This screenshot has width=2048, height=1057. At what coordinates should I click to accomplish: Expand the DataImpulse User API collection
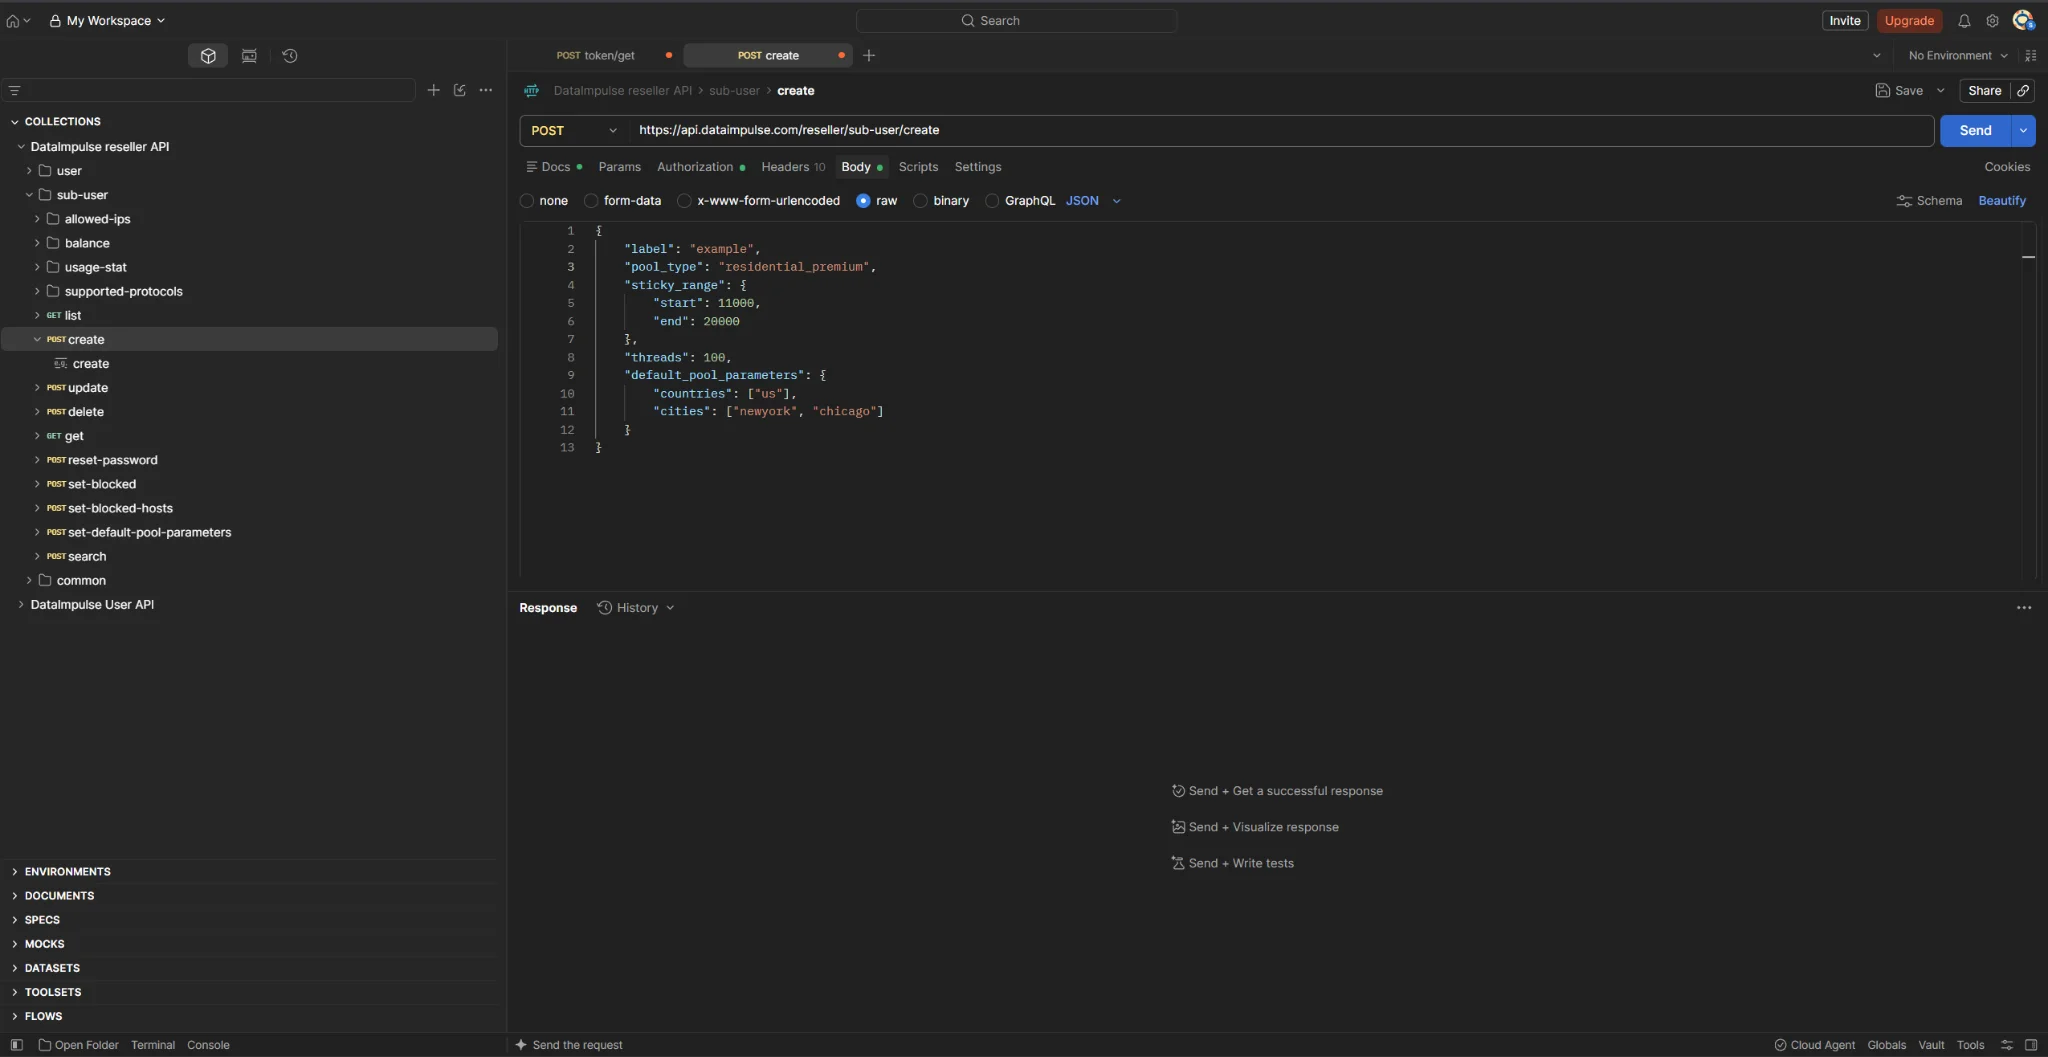pyautogui.click(x=92, y=605)
